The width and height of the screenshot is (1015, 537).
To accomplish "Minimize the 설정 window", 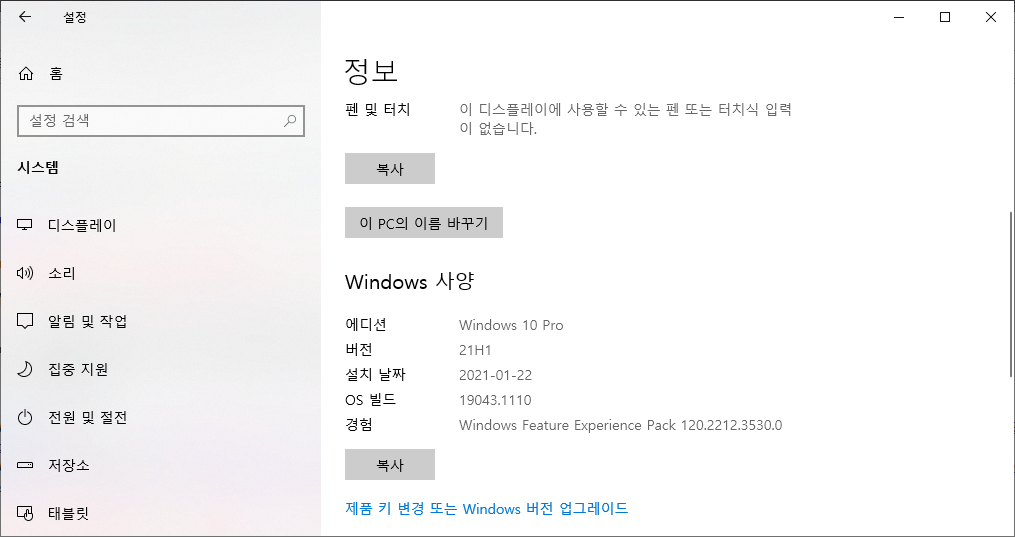I will pos(899,17).
